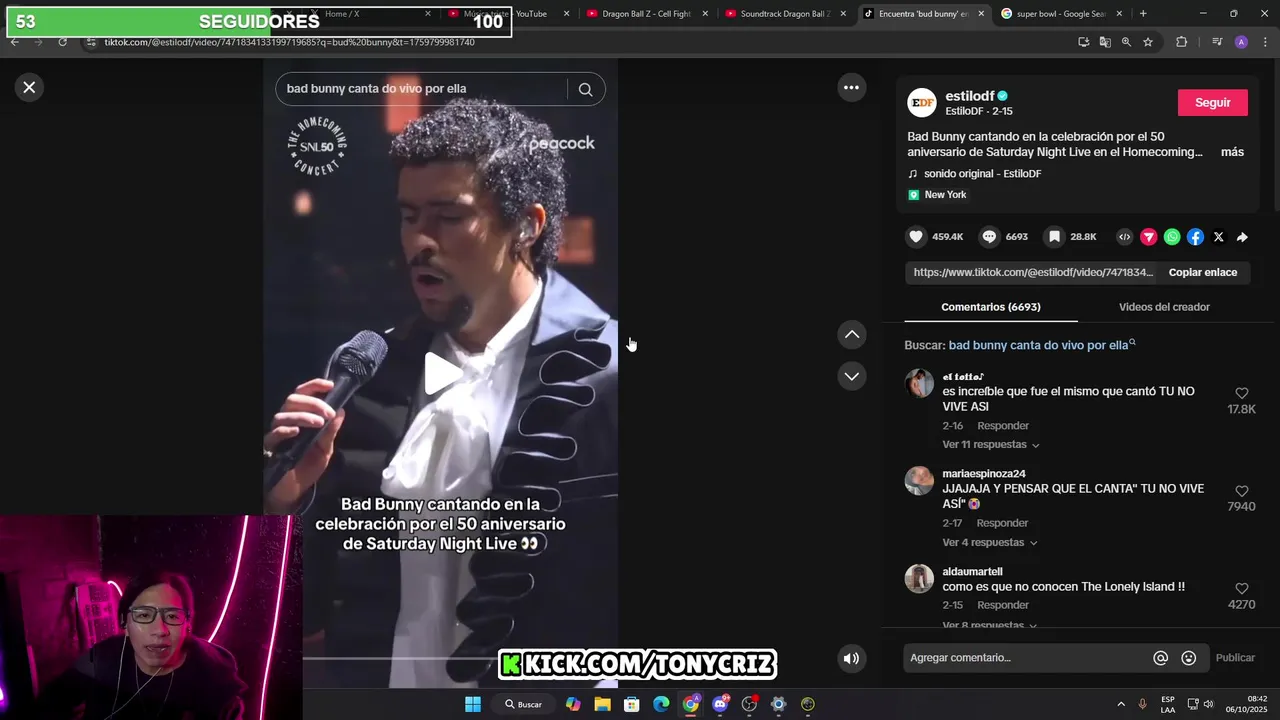Open Discord from taskbar
The image size is (1280, 720).
pyautogui.click(x=720, y=704)
